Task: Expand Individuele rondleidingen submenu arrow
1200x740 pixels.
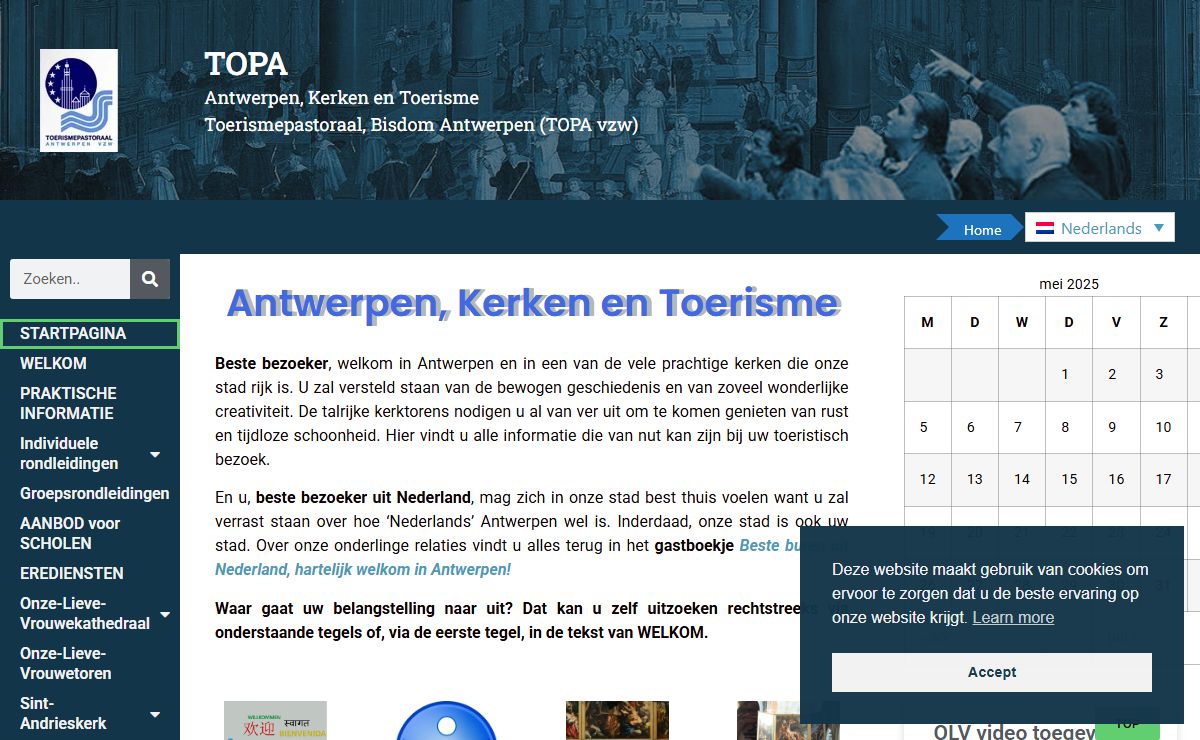Action: pos(155,454)
